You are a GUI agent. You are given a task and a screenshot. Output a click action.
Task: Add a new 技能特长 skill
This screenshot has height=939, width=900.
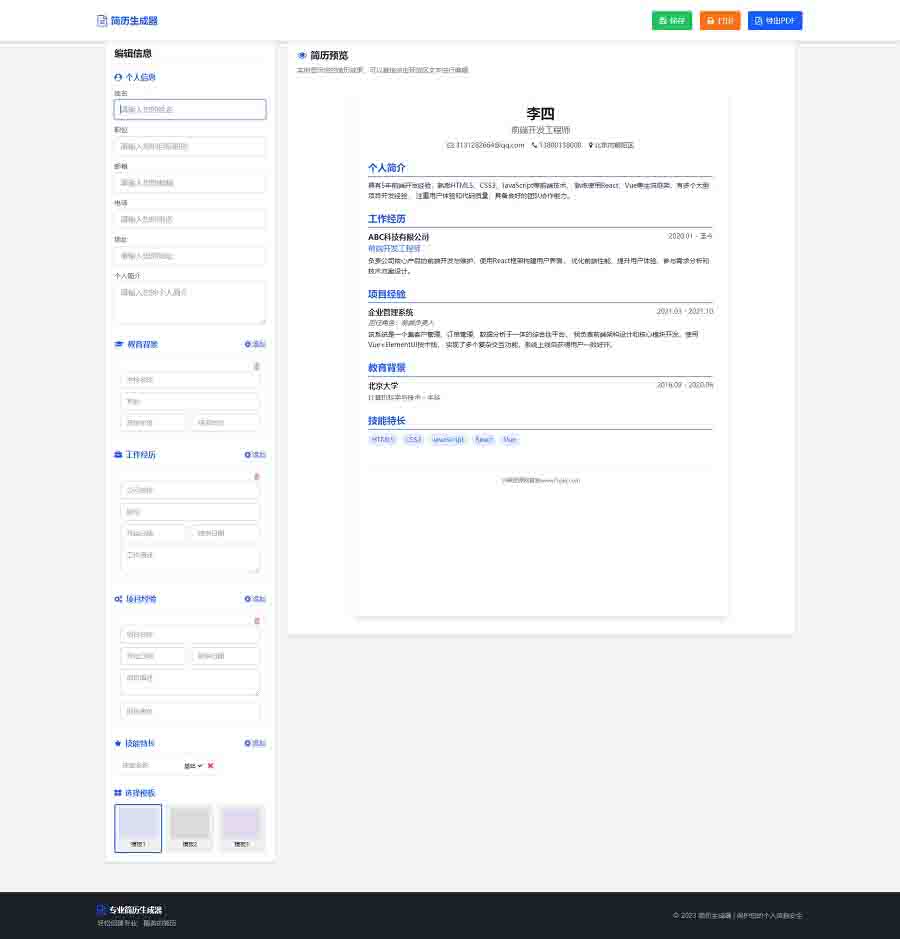point(255,744)
